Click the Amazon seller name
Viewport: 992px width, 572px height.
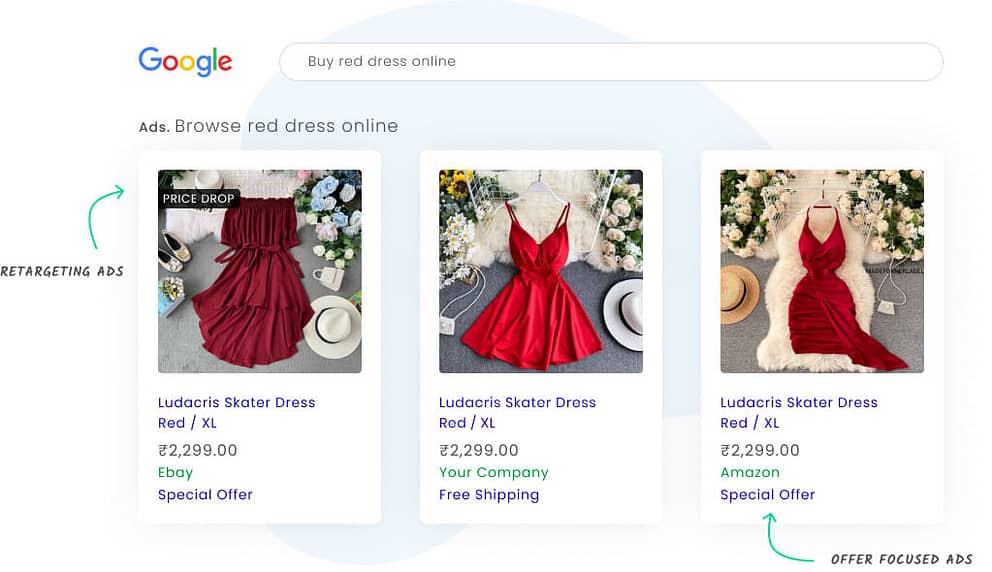(750, 473)
